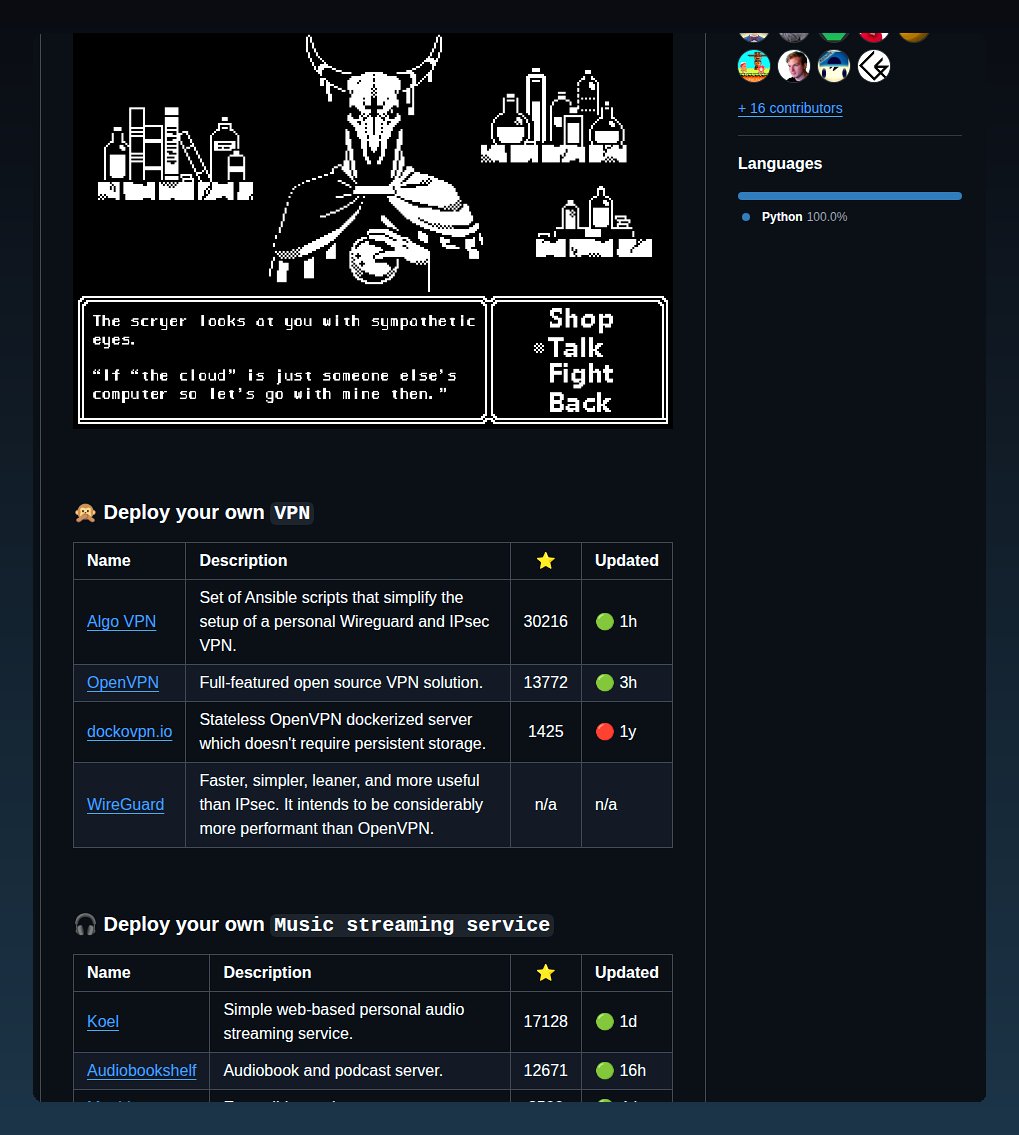
Task: Click the green status dot in Algo VPN row
Action: 605,622
